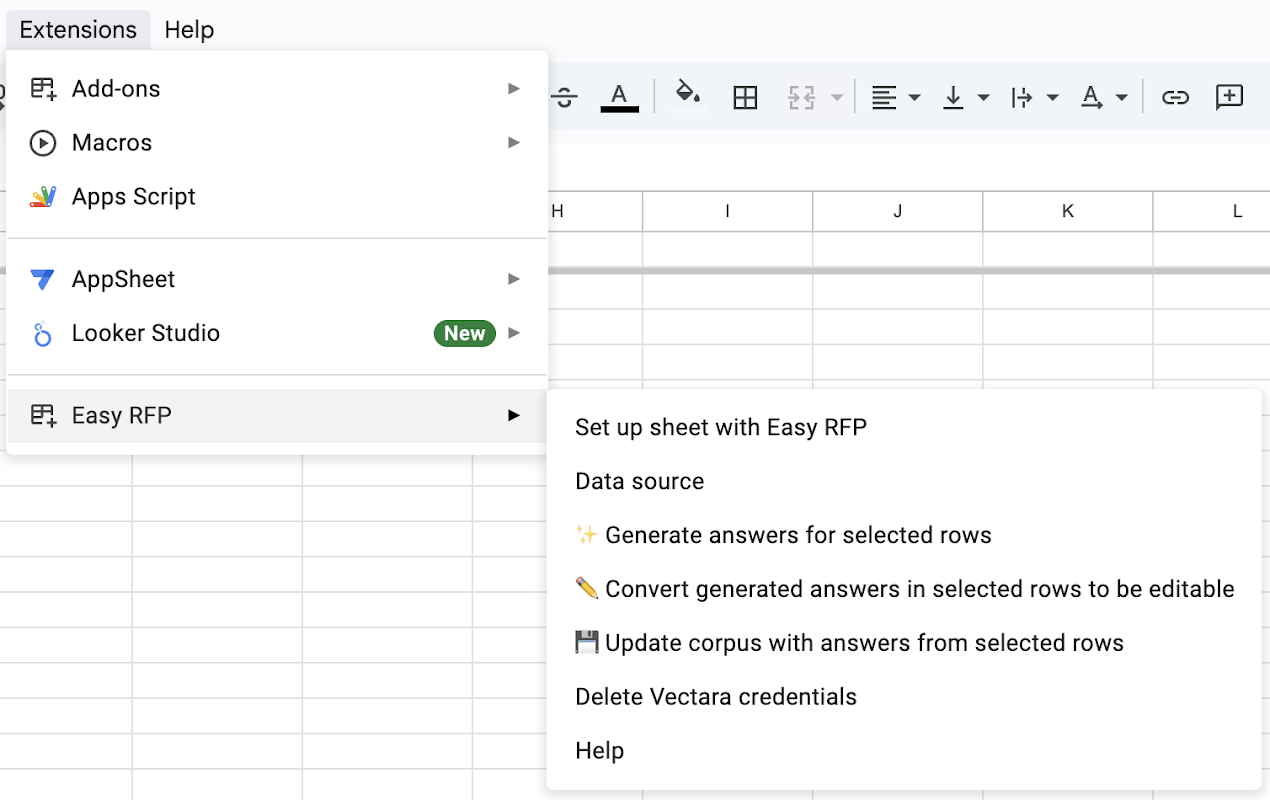
Task: Expand the Add-ons submenu arrow
Action: pyautogui.click(x=514, y=89)
